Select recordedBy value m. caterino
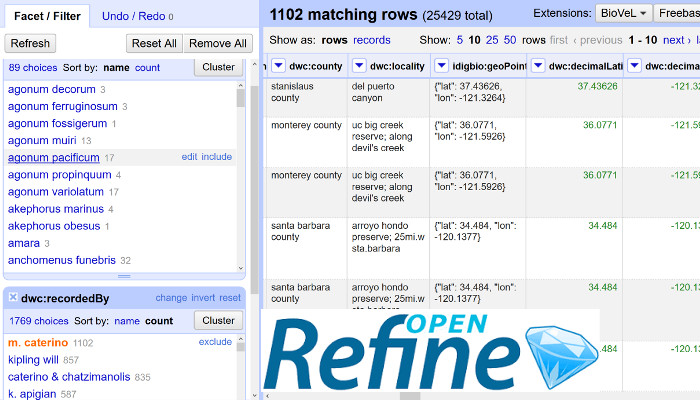This screenshot has height=400, width=700. (38, 342)
